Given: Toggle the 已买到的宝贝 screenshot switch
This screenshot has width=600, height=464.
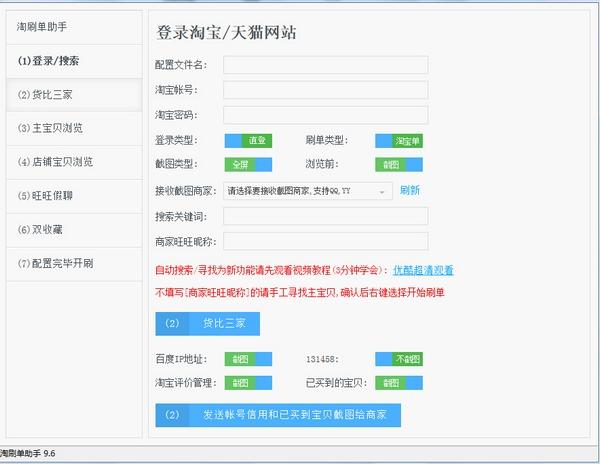Looking at the screenshot, I should [399, 383].
